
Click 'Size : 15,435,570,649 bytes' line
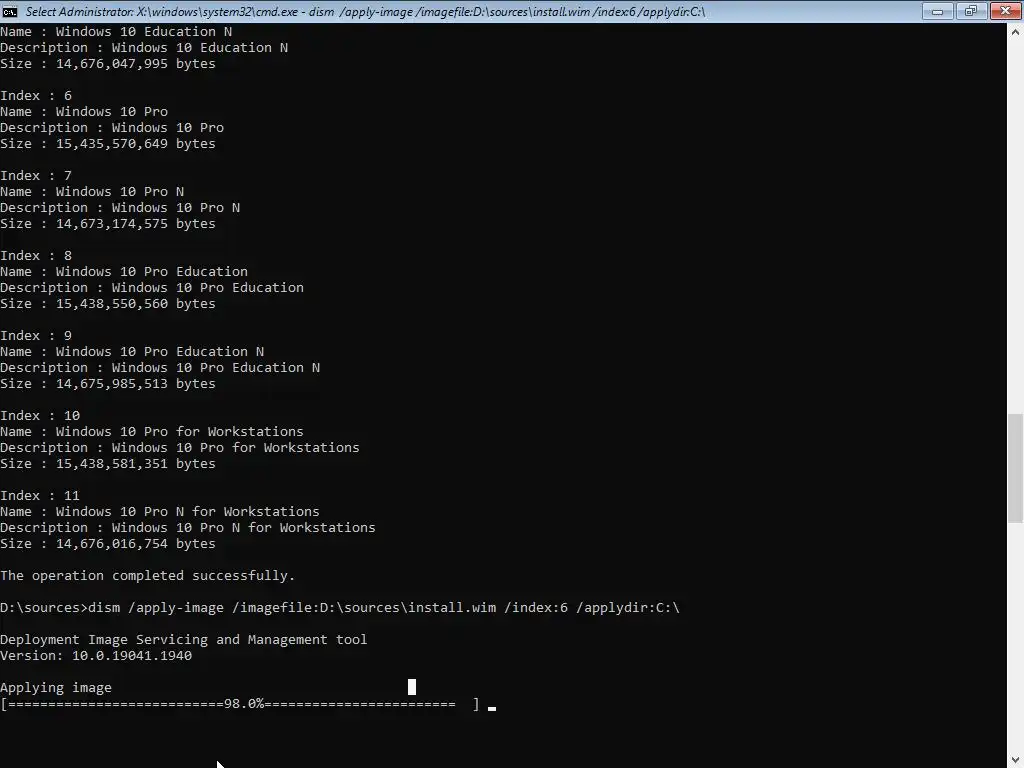[108, 144]
